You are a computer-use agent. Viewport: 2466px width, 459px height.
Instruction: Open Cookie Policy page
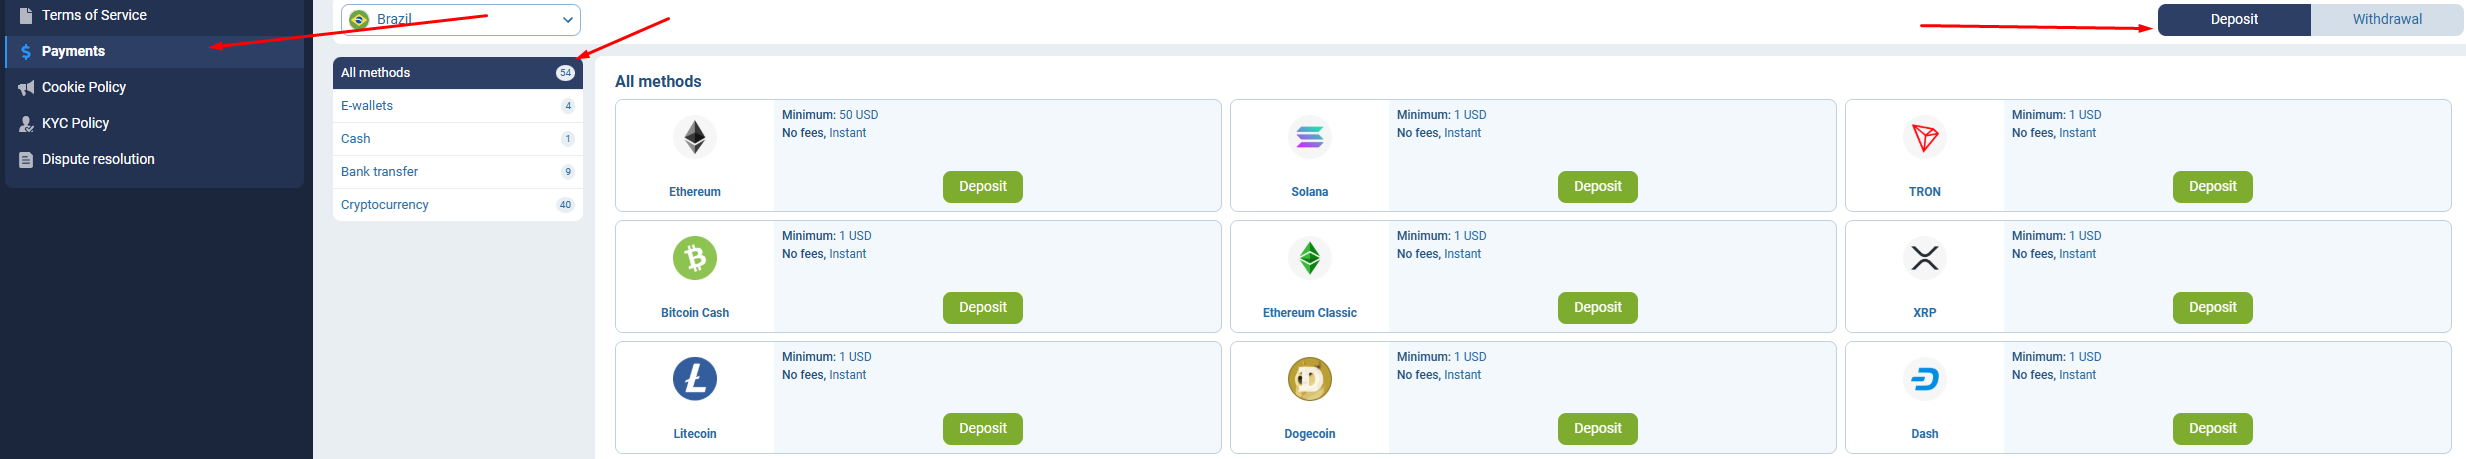click(154, 87)
